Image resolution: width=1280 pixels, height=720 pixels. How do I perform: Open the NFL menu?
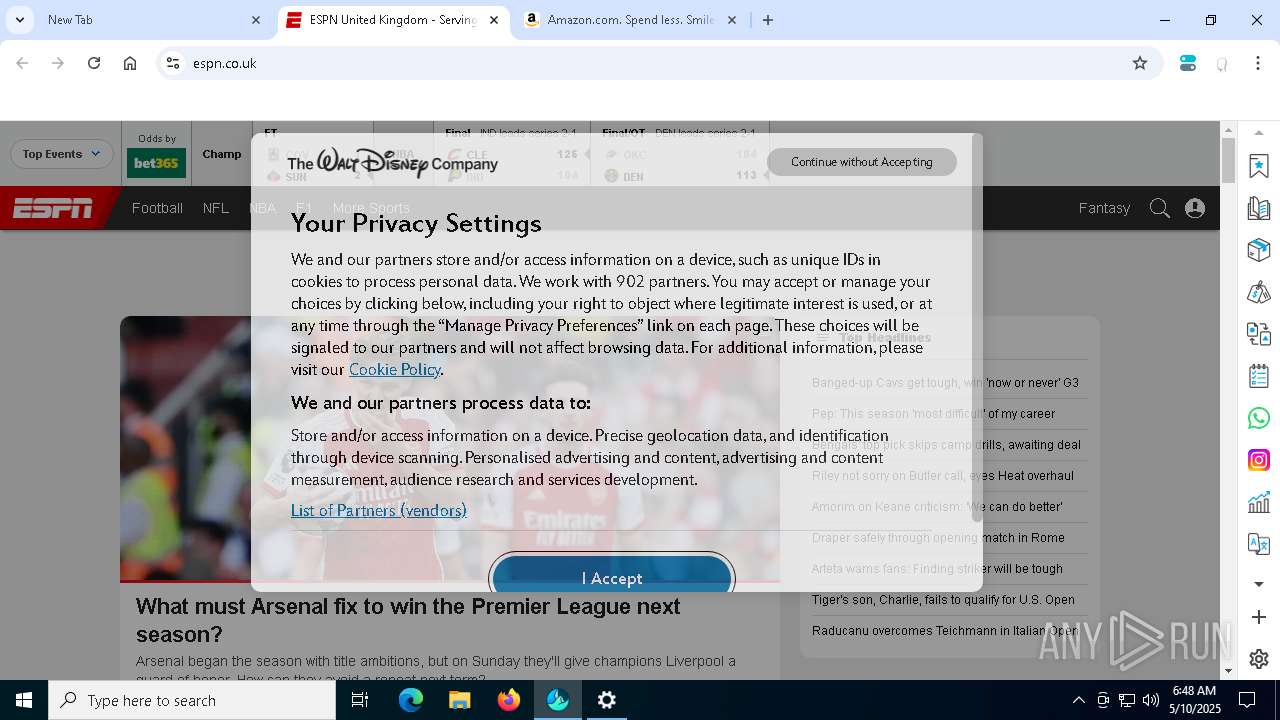[x=216, y=208]
